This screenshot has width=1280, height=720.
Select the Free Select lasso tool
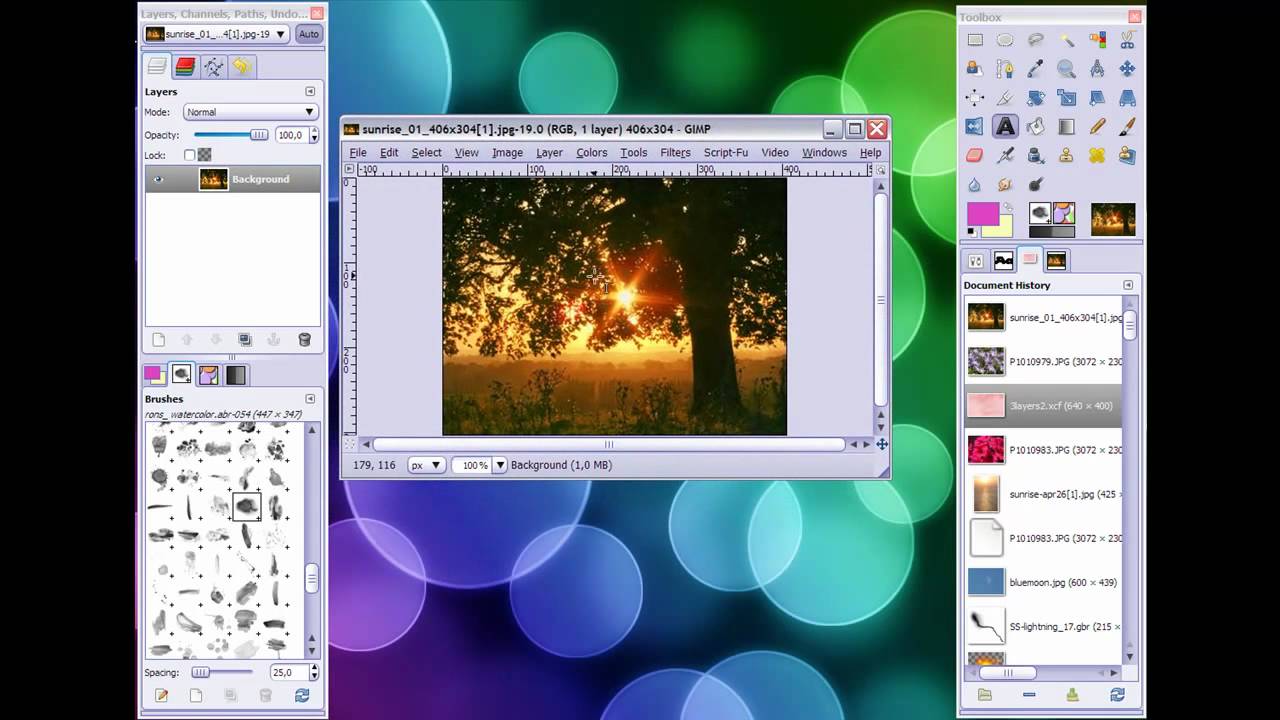(x=1036, y=40)
